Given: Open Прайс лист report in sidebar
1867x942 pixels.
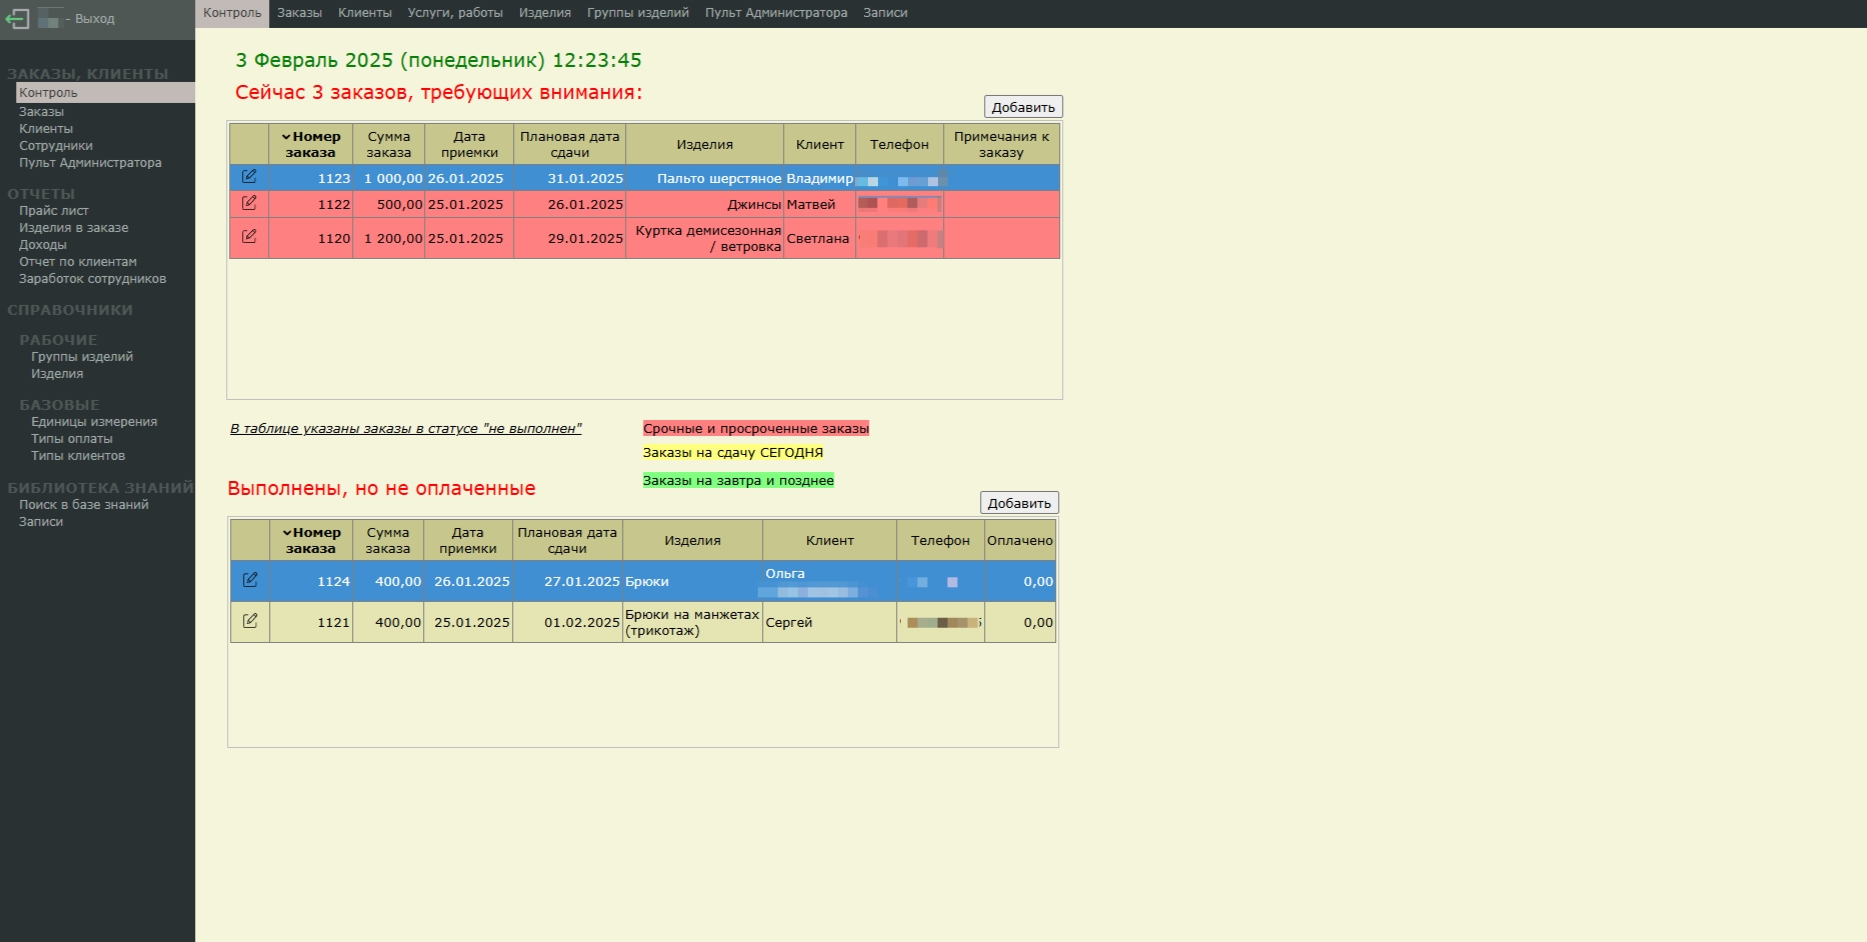Looking at the screenshot, I should [54, 211].
